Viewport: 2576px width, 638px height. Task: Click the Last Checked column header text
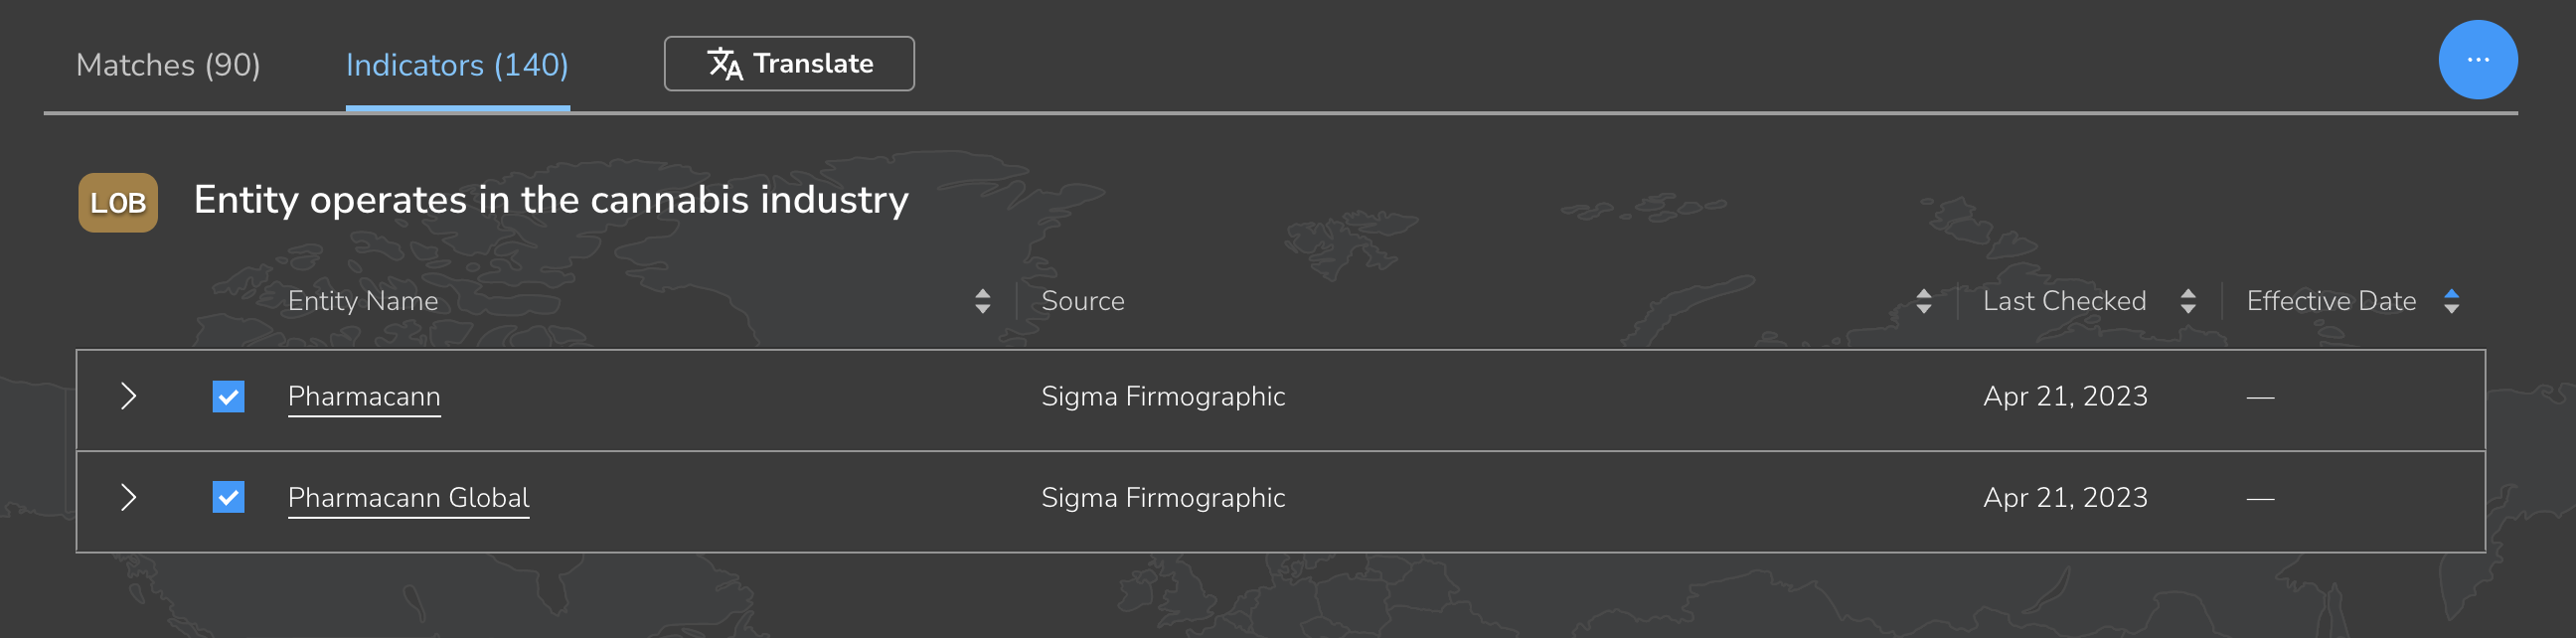pos(2064,301)
